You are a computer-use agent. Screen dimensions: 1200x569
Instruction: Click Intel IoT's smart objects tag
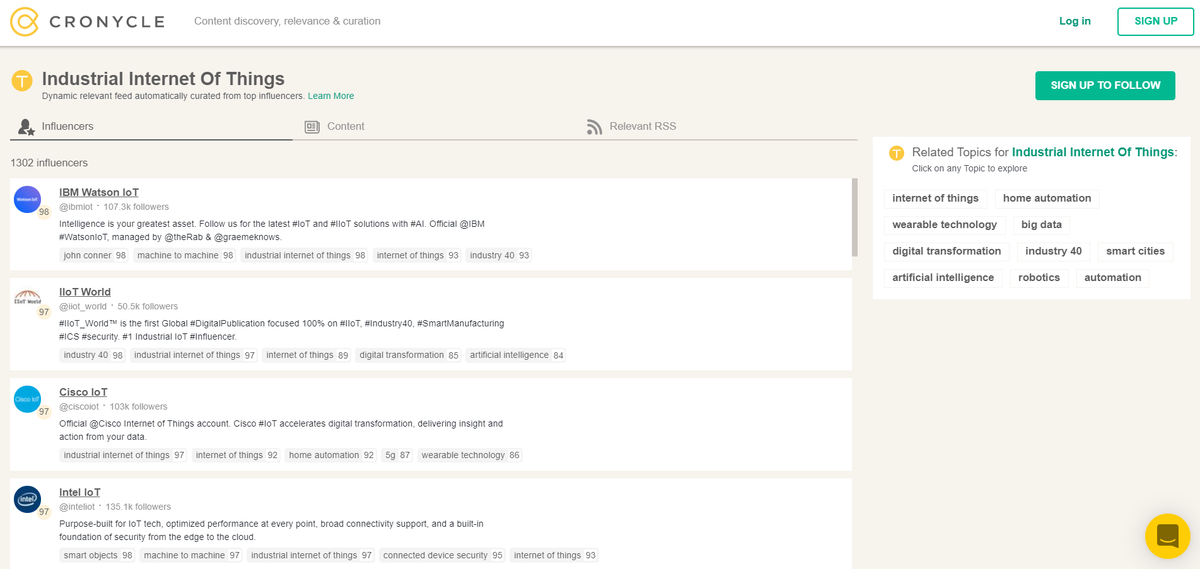pyautogui.click(x=98, y=556)
